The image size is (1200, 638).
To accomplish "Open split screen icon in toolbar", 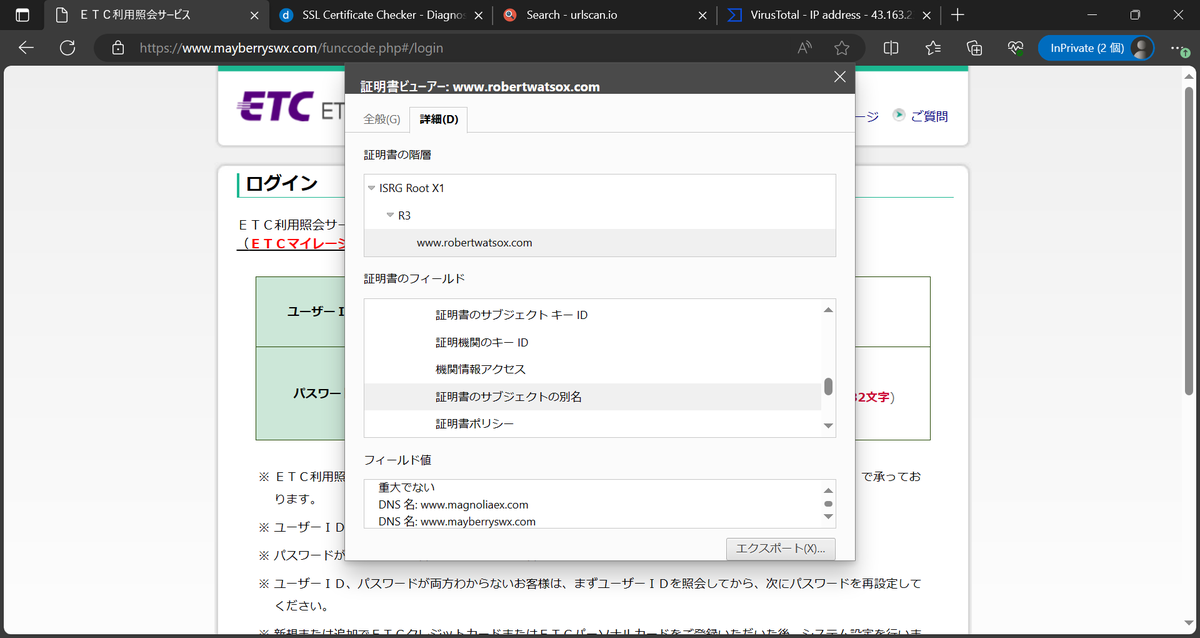I will (891, 47).
